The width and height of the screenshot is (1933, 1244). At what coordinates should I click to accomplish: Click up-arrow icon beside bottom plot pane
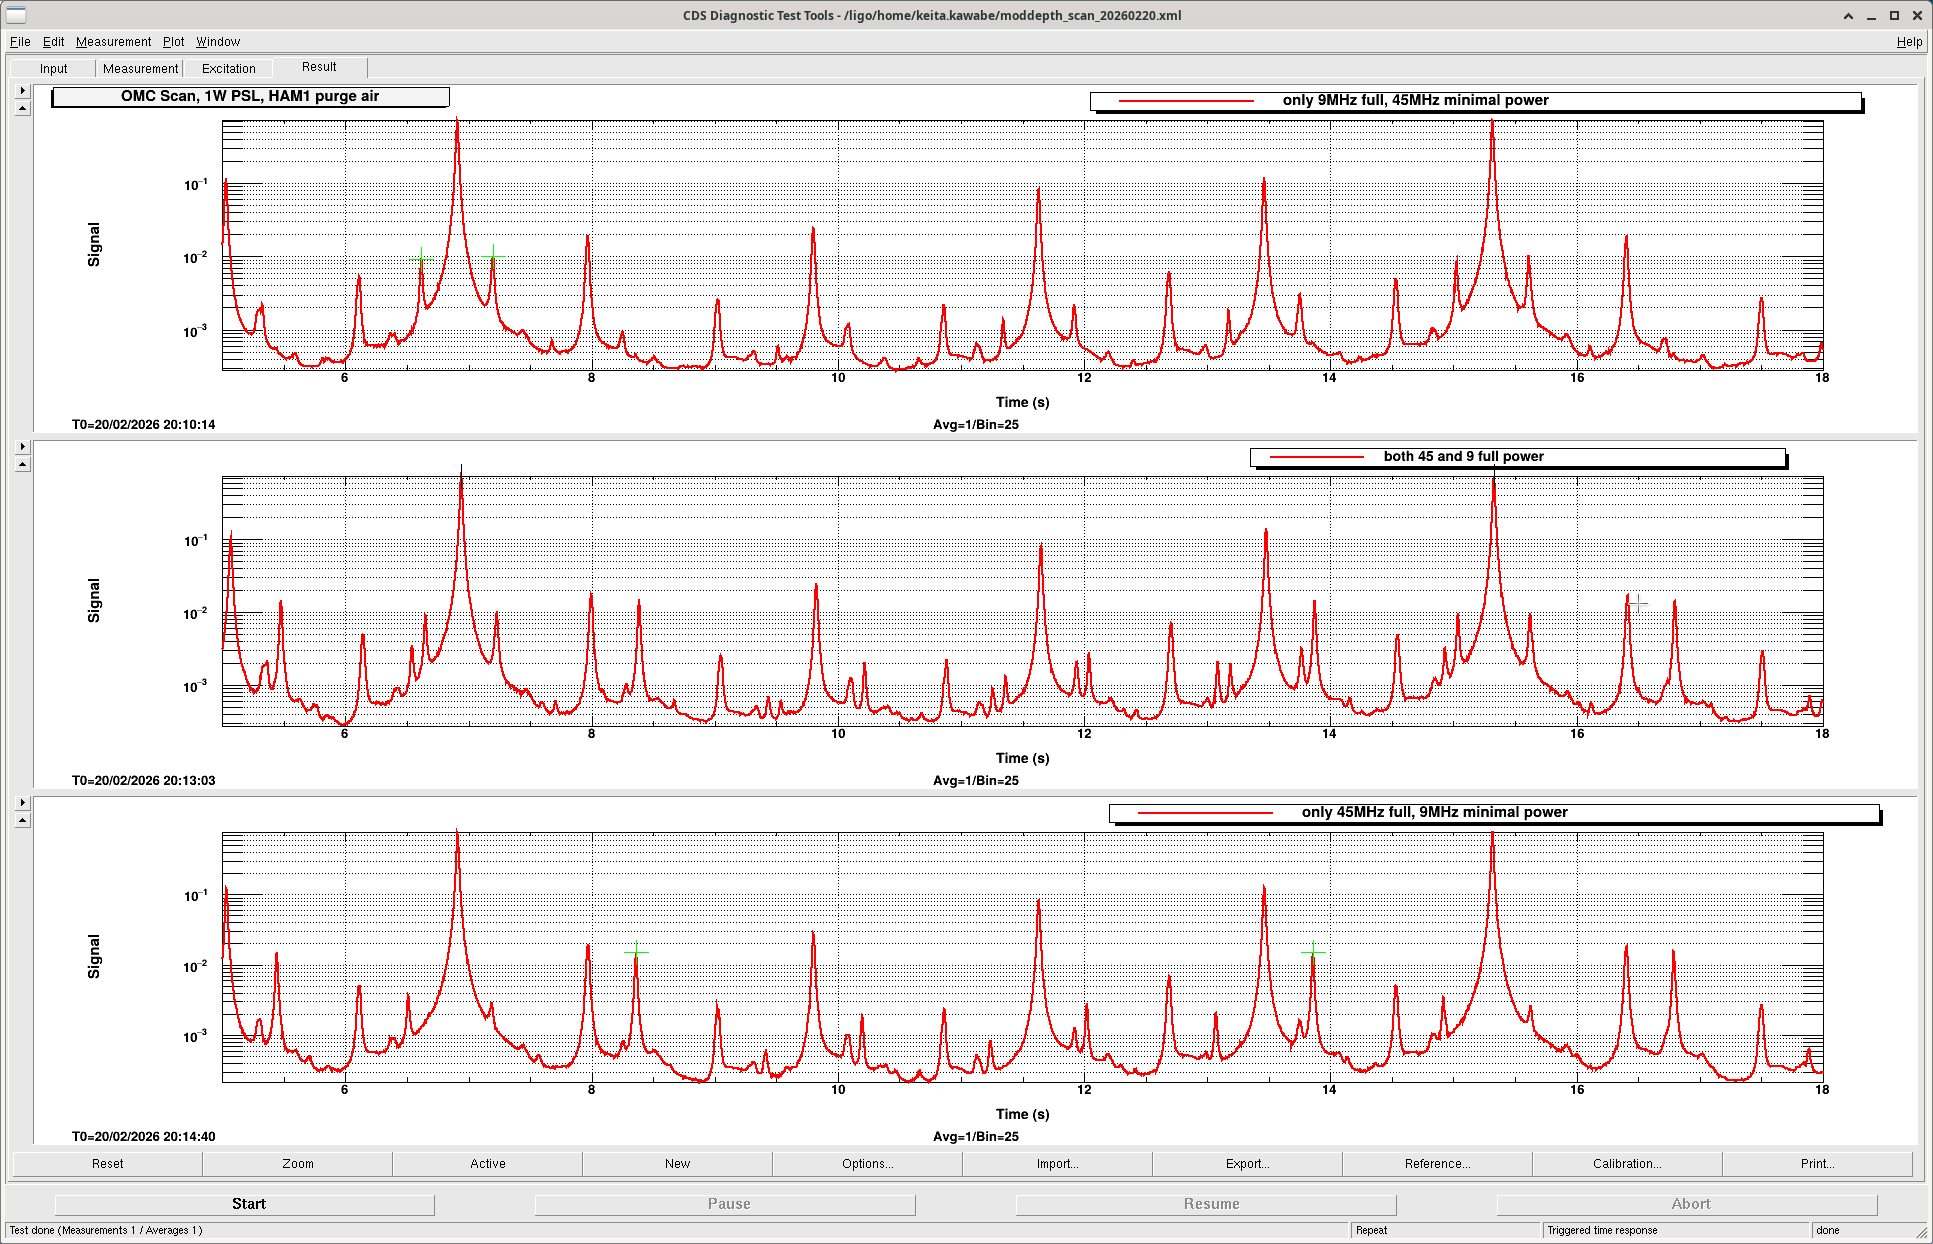click(22, 820)
